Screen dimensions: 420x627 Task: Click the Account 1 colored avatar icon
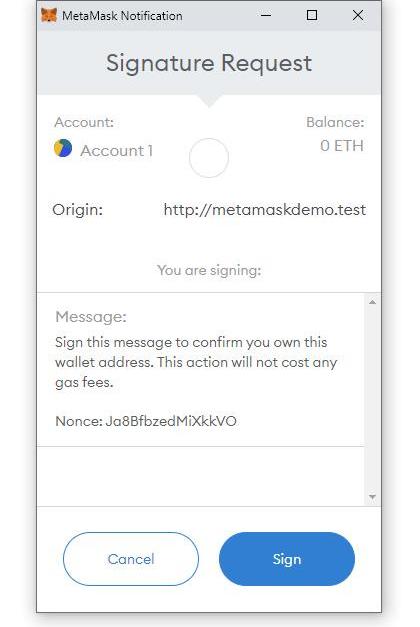coord(63,148)
